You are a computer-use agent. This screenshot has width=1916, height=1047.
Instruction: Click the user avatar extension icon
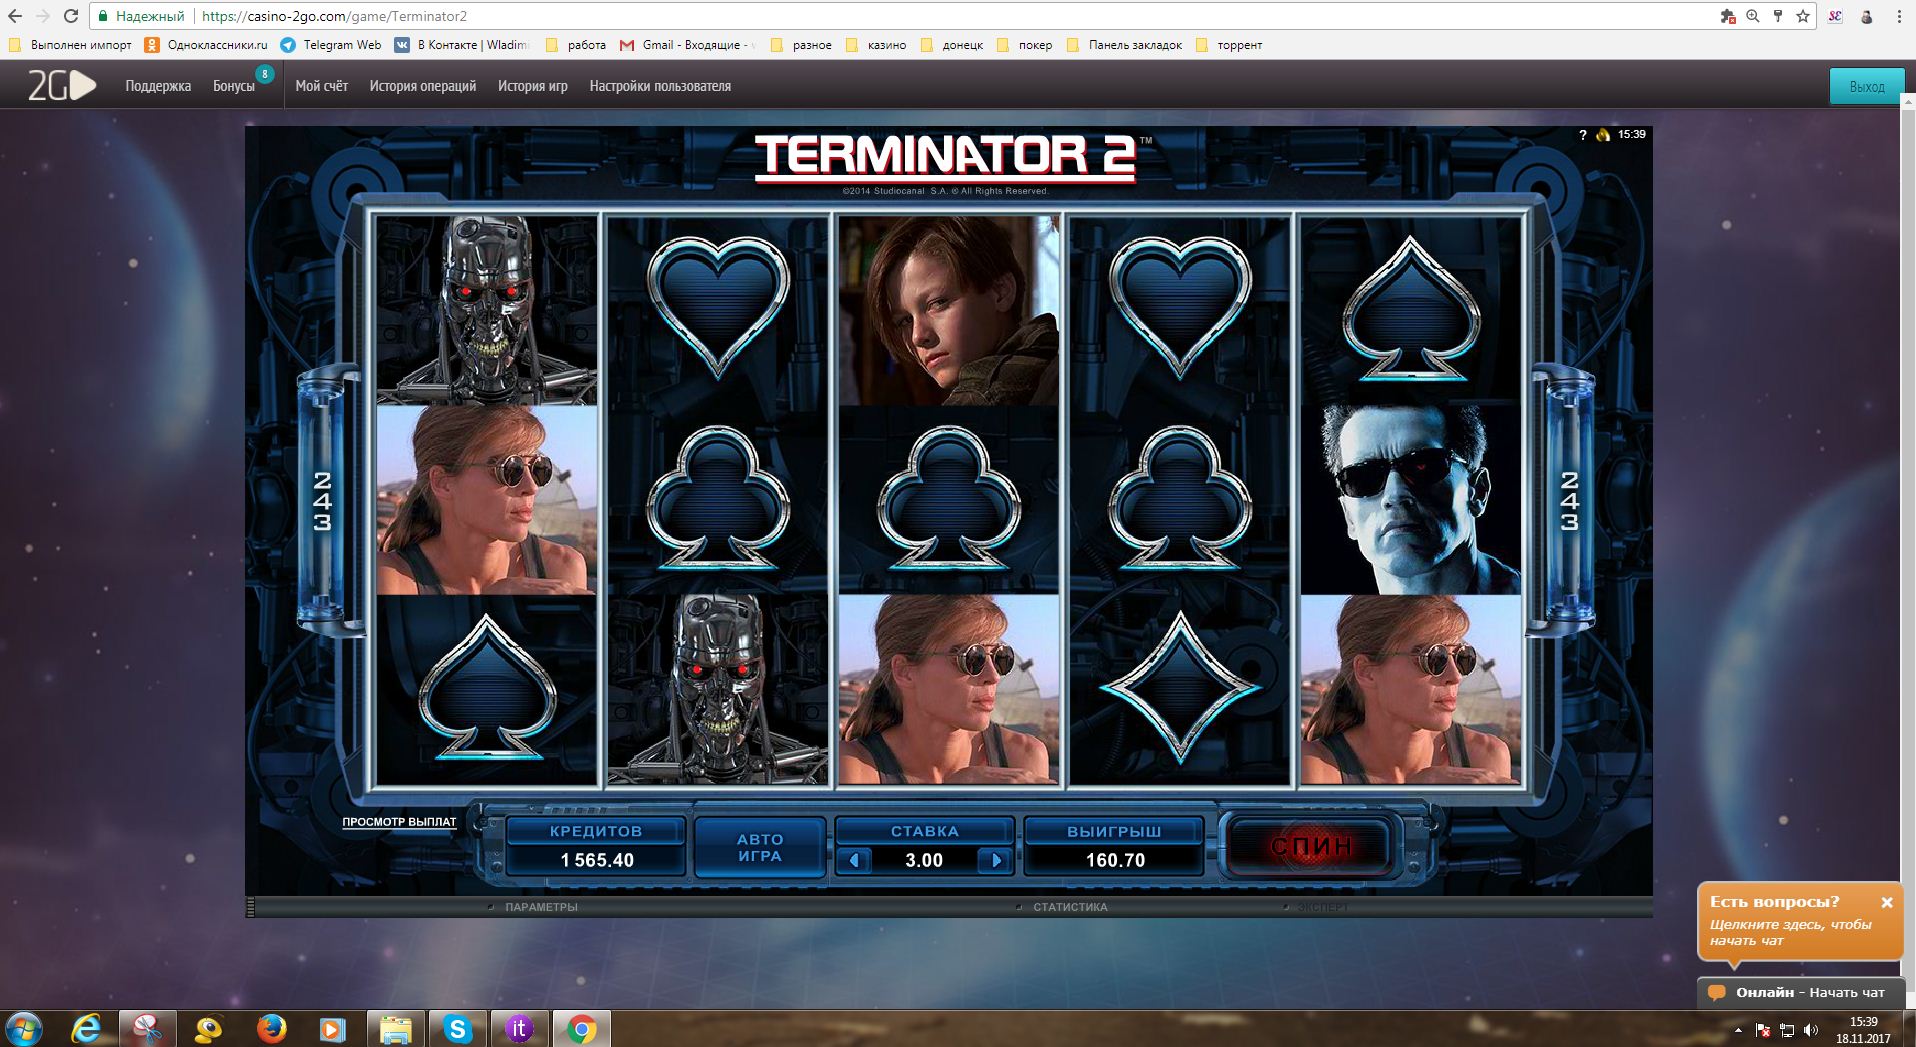click(1866, 16)
